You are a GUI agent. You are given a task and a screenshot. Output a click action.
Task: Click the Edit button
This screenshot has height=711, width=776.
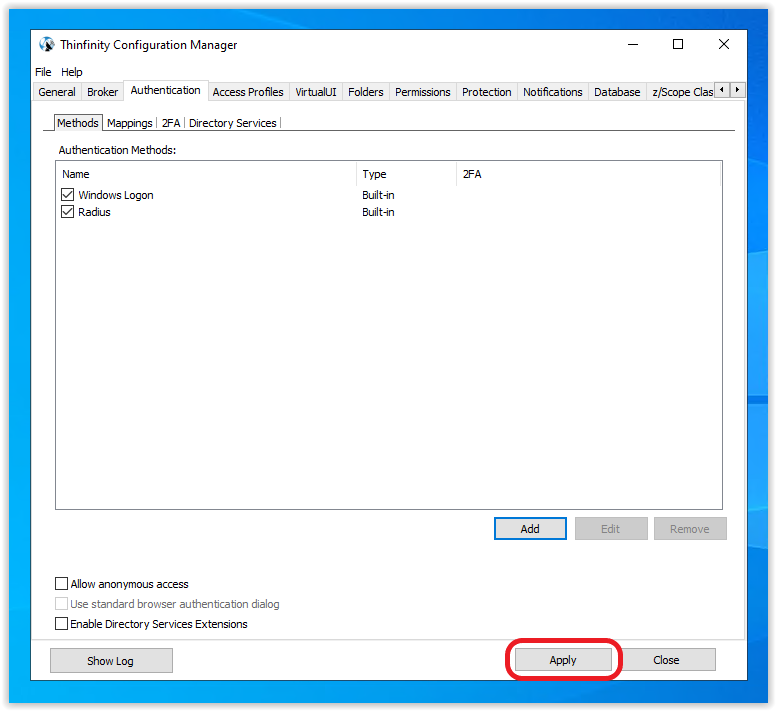[x=611, y=529]
